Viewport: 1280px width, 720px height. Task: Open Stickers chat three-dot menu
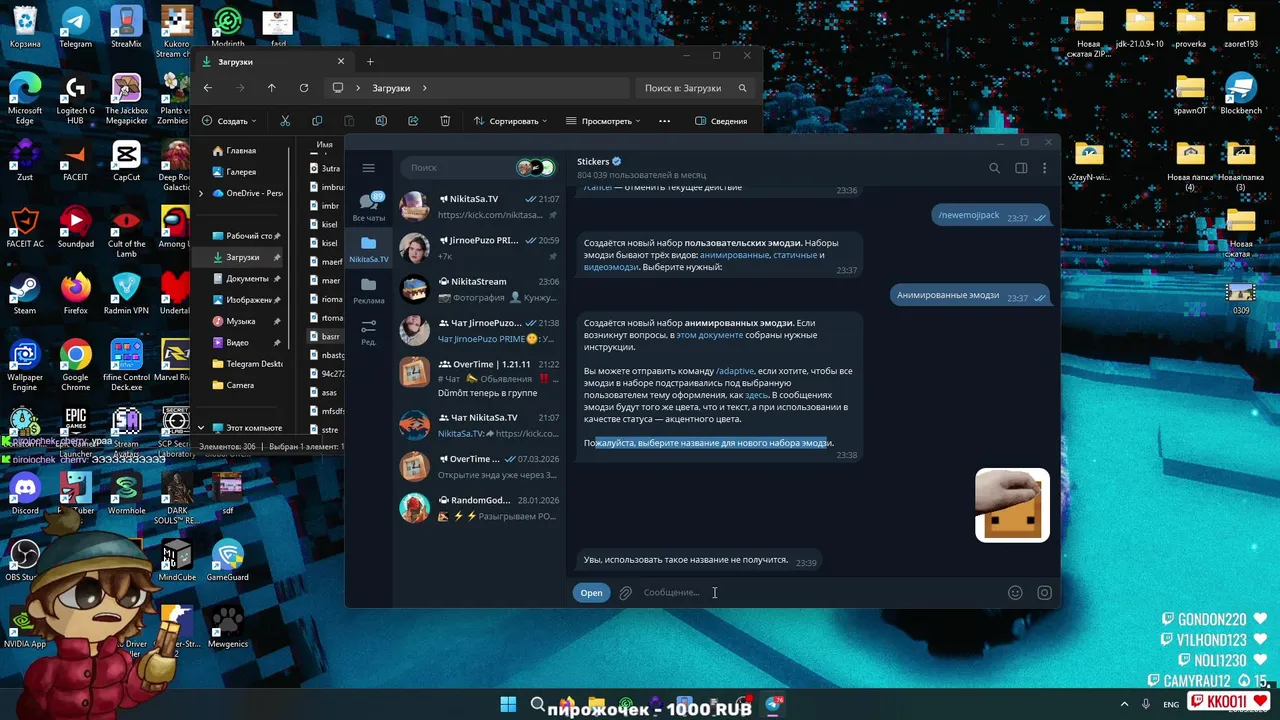click(1044, 168)
